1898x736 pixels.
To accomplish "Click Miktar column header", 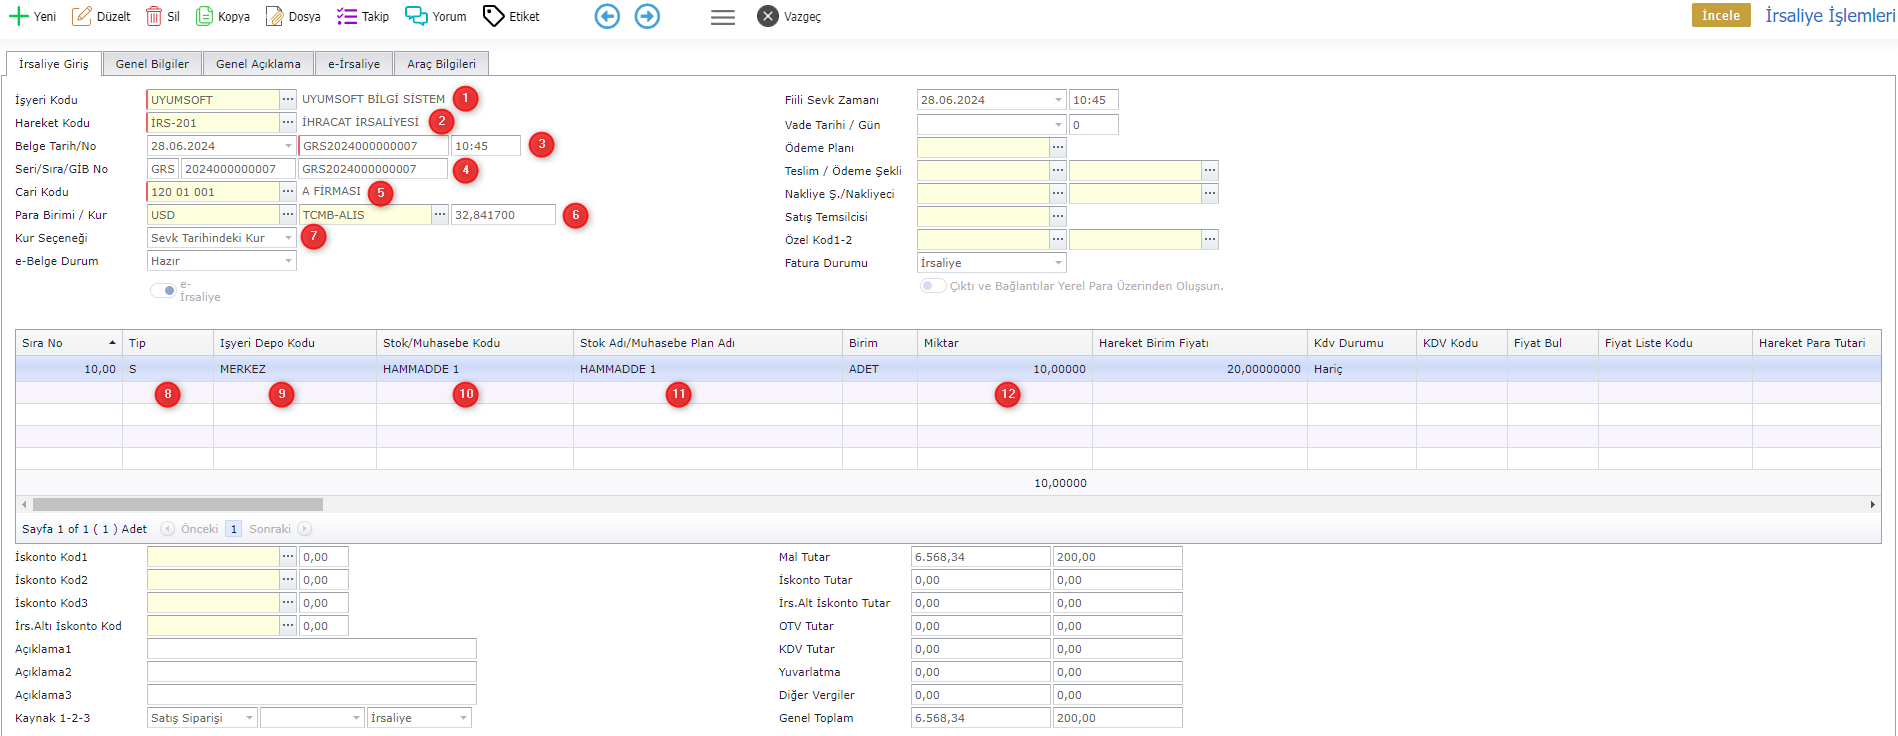I will pos(1005,343).
